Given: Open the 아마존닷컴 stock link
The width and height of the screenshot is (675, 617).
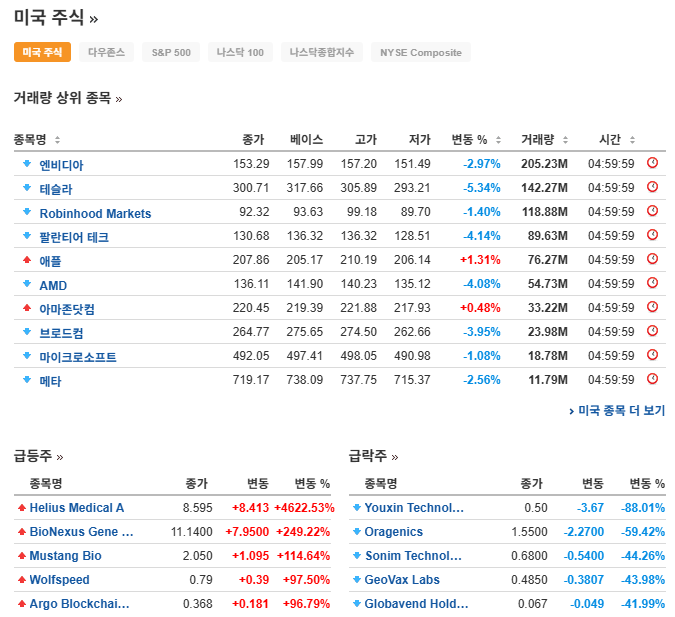Looking at the screenshot, I should coord(67,309).
